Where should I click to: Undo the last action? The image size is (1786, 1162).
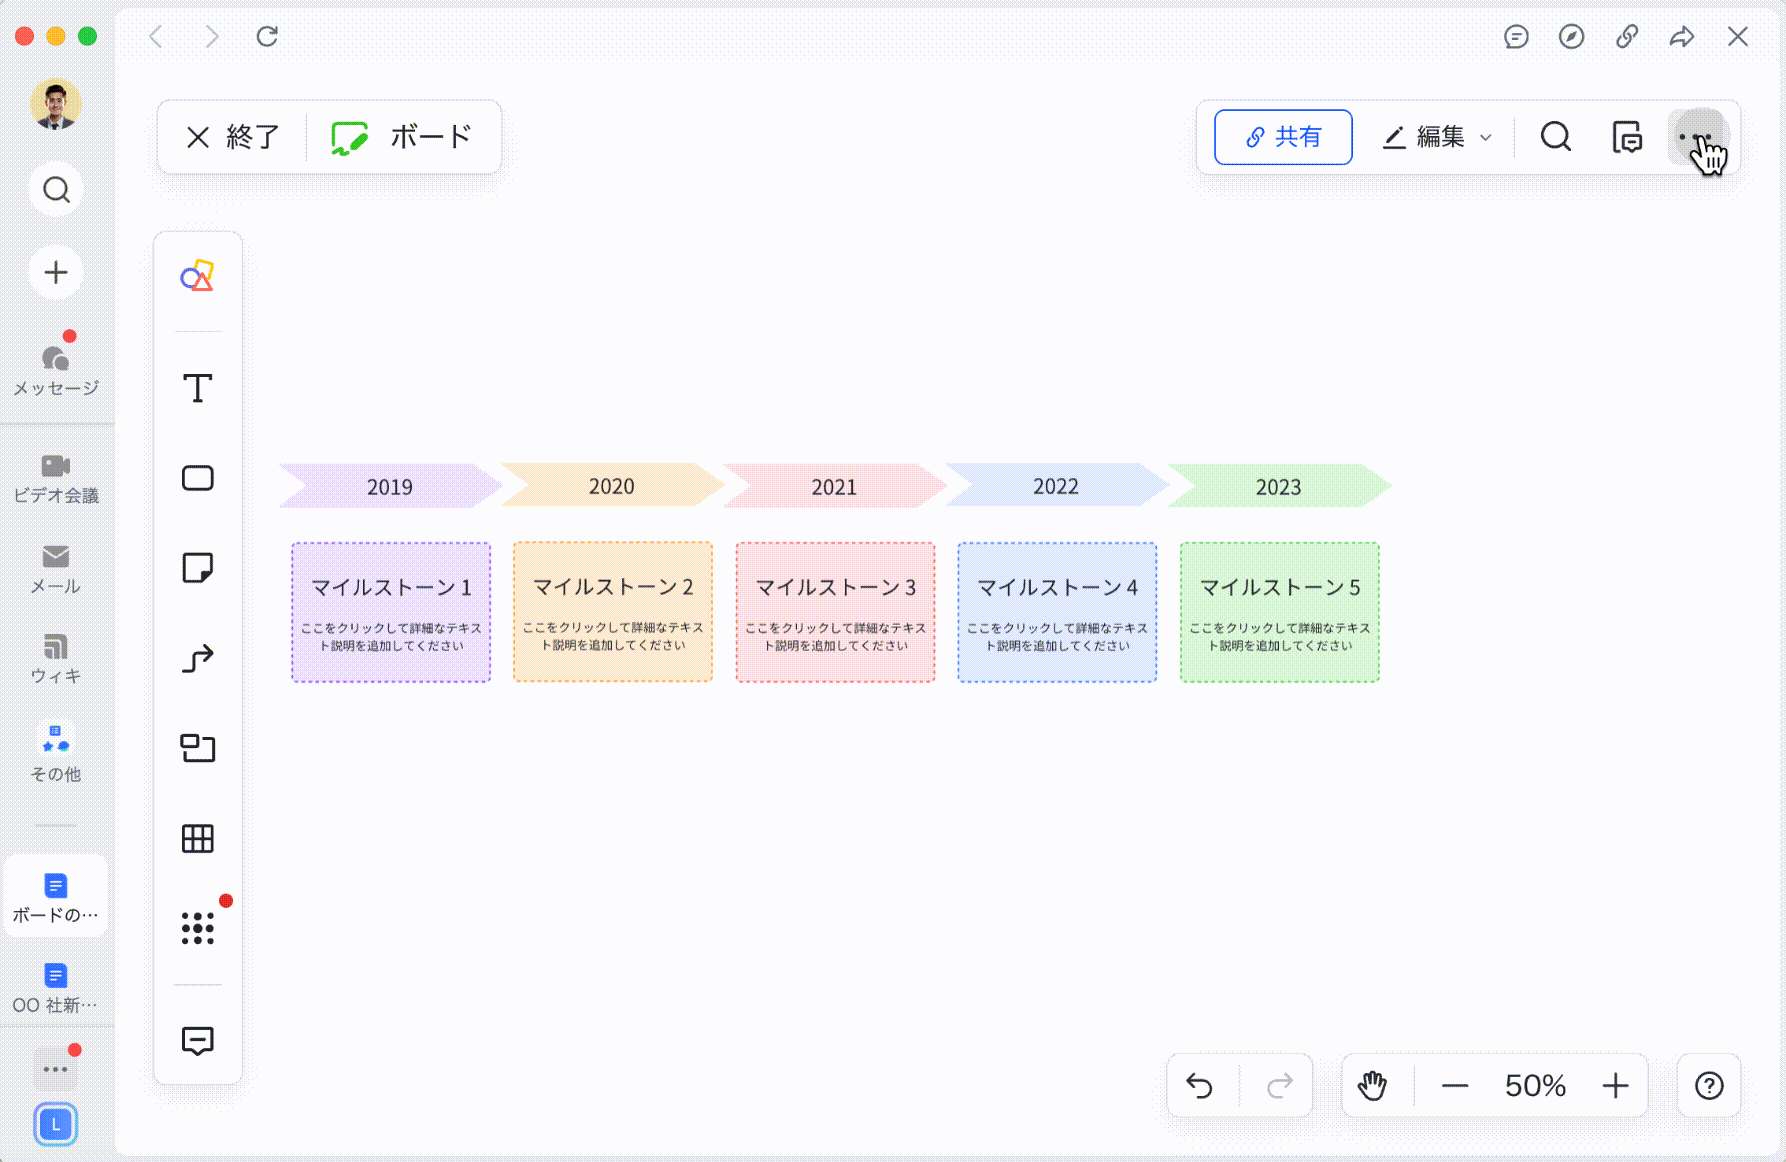point(1199,1085)
